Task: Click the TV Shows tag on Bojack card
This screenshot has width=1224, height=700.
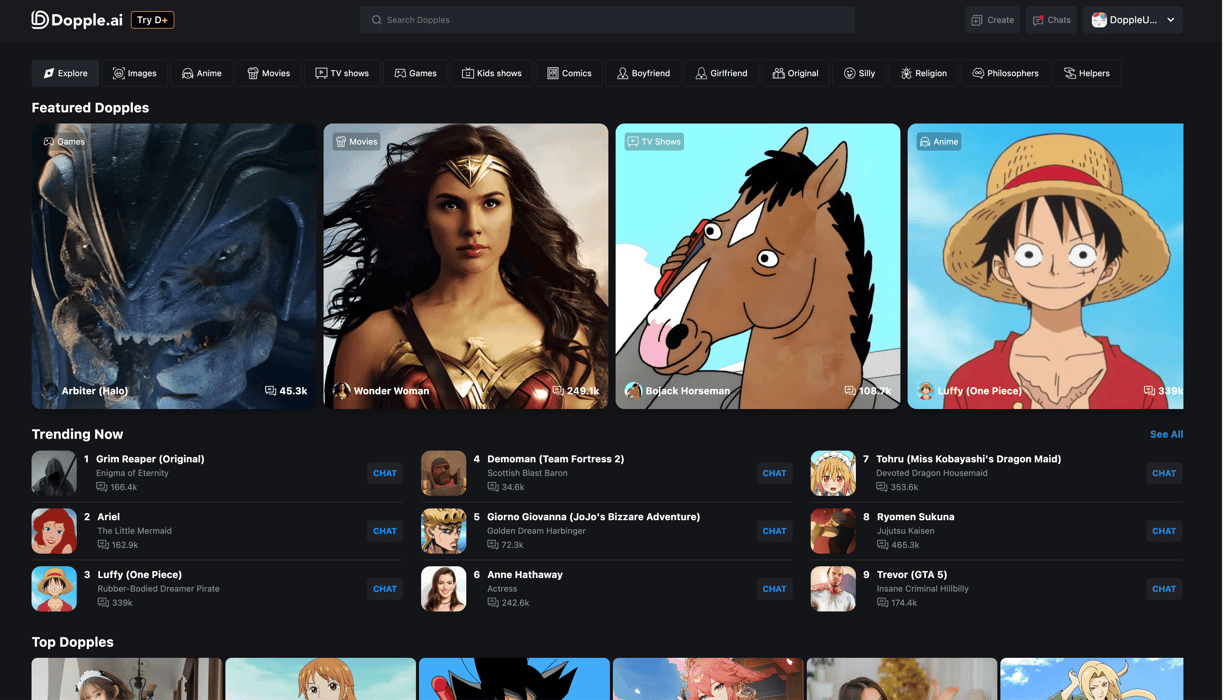Action: [654, 142]
